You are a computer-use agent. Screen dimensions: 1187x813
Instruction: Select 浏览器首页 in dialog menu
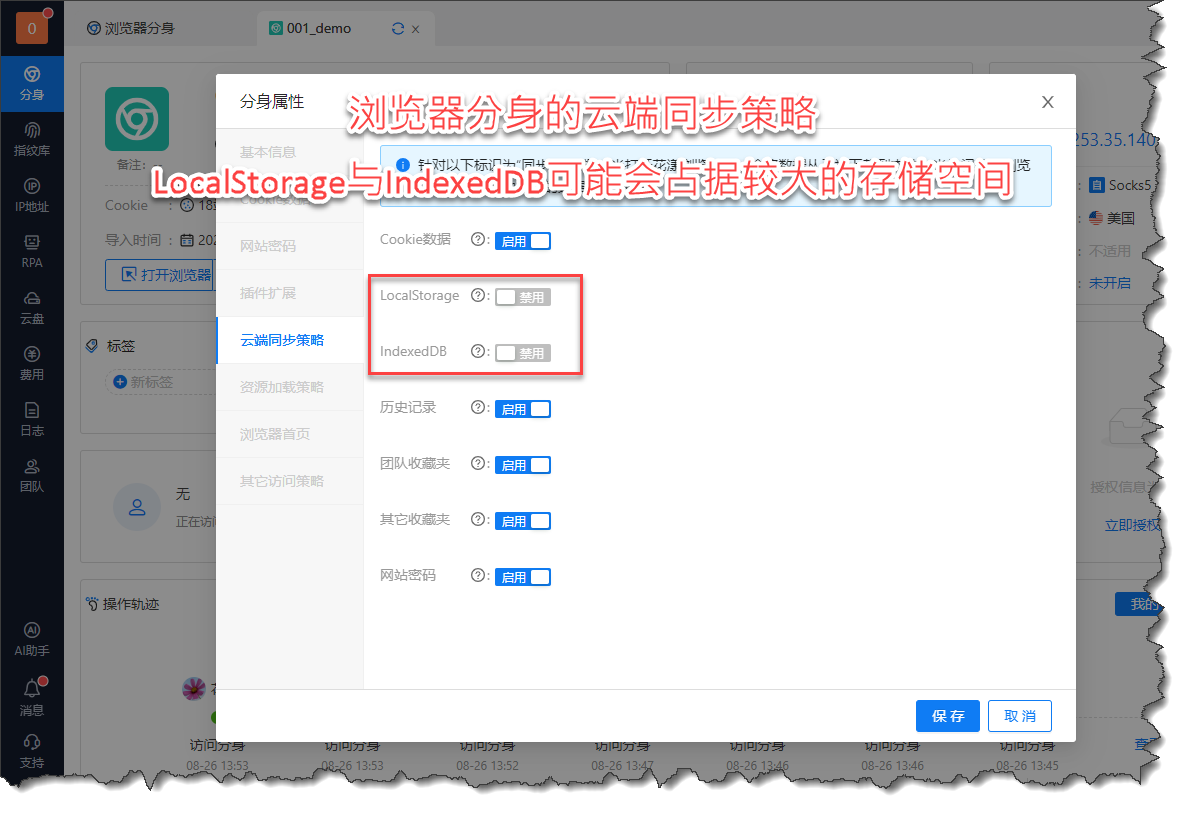(x=290, y=434)
